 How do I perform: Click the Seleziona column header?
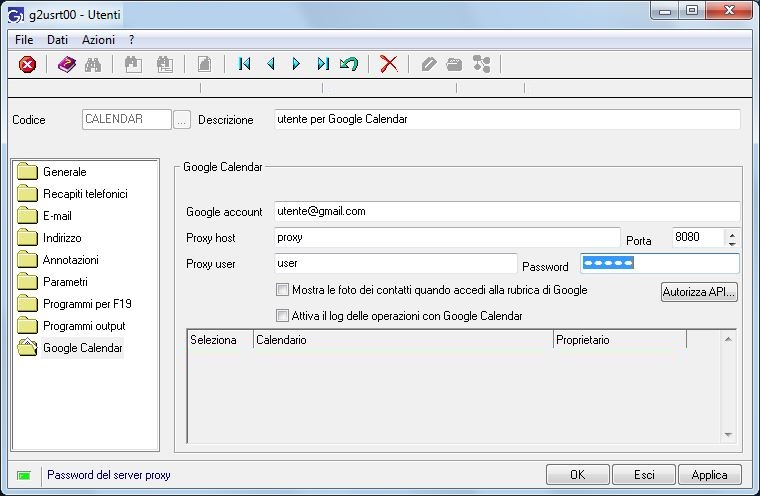(x=220, y=340)
